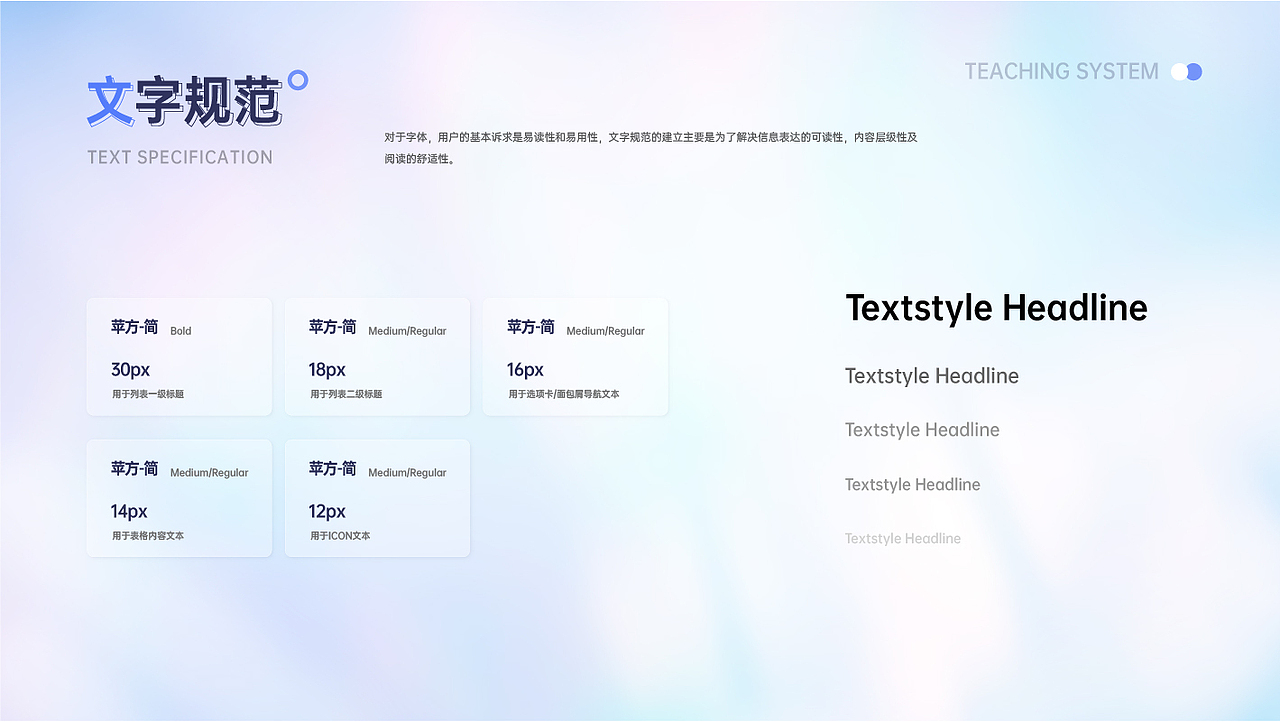Click the 用于列表一级标题 caption
This screenshot has height=722, width=1280.
pyautogui.click(x=148, y=394)
